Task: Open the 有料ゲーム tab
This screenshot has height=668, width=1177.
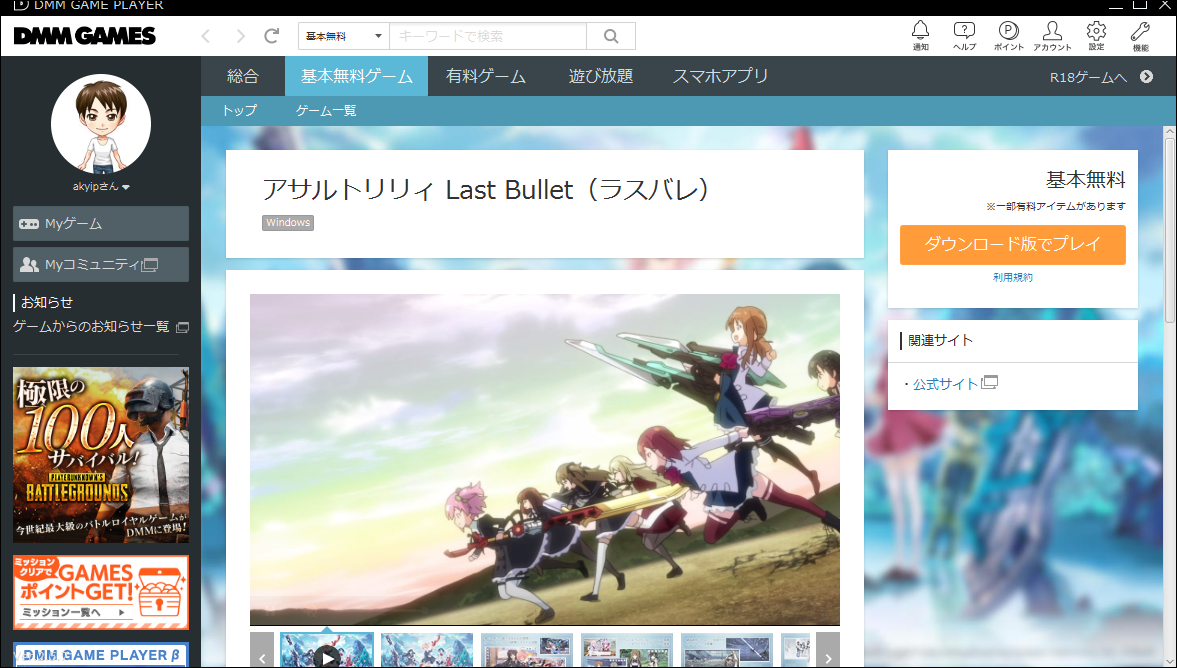Action: pos(486,76)
